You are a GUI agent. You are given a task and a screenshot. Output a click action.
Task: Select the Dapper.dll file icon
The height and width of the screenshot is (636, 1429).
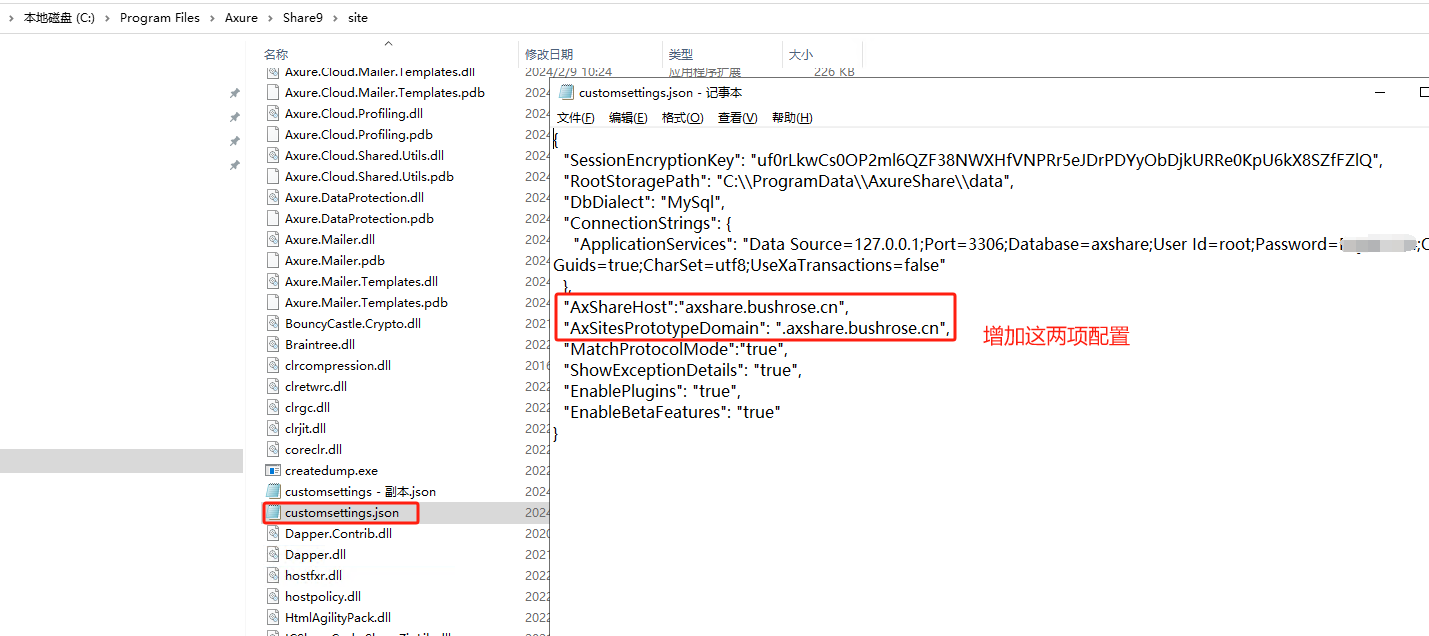tap(271, 554)
